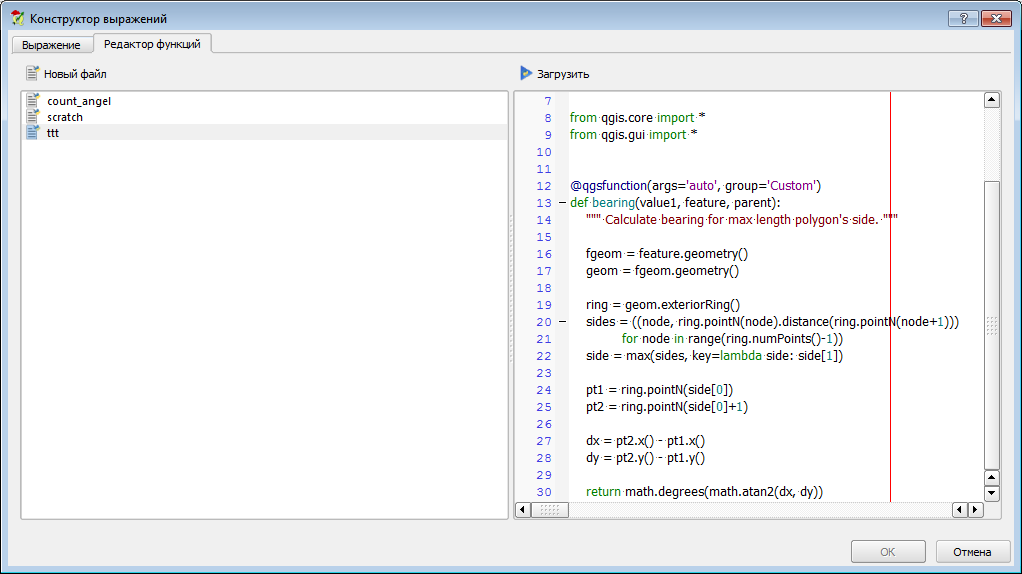The height and width of the screenshot is (574, 1022).
Task: Collapse the def bearing code fold
Action: (x=561, y=203)
